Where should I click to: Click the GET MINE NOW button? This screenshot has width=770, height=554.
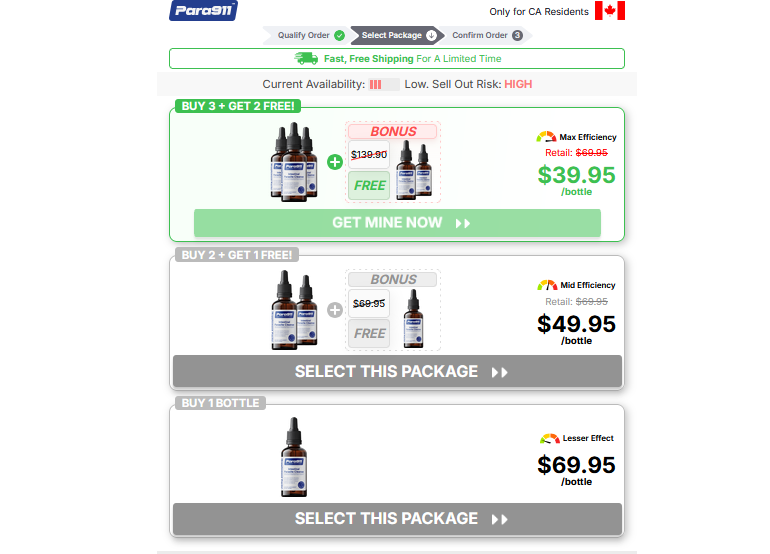coord(397,223)
